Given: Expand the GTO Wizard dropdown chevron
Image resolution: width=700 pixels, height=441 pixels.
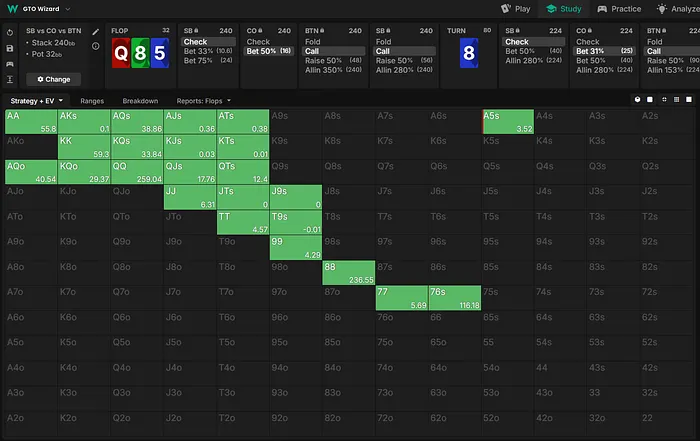Looking at the screenshot, I should (68, 9).
